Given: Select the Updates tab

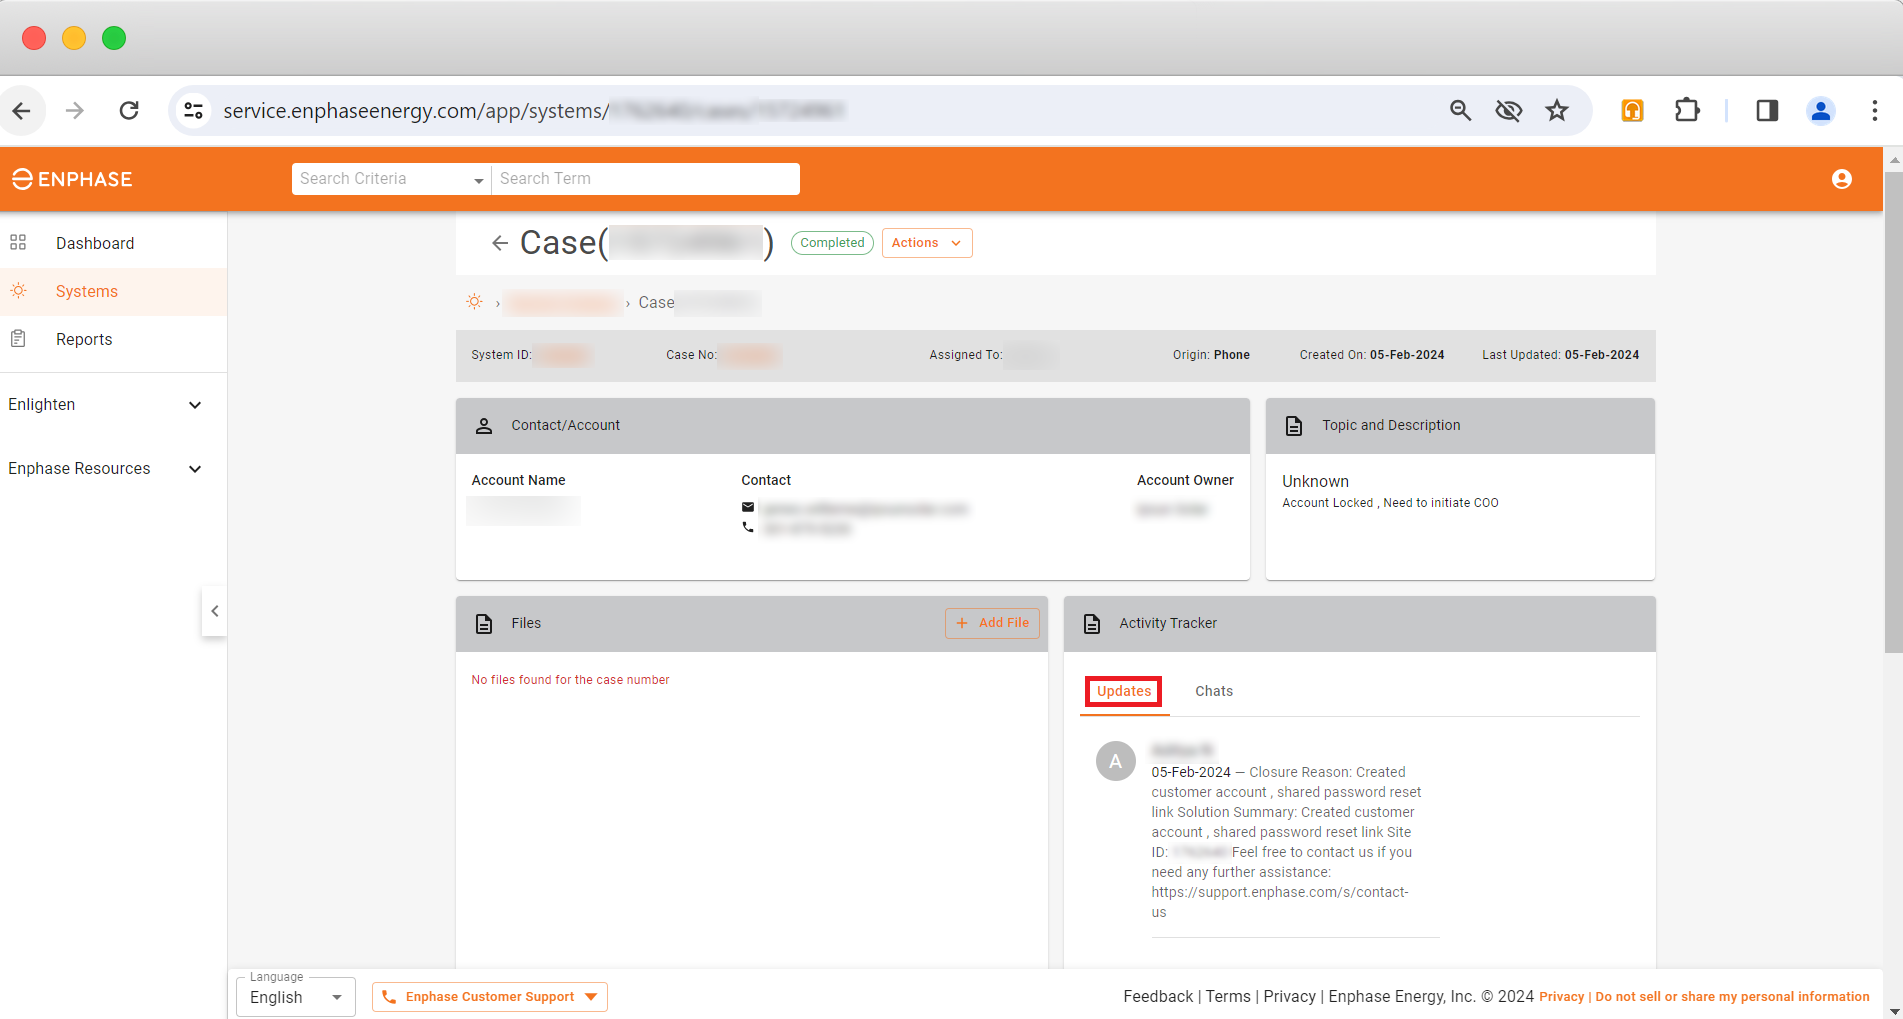Looking at the screenshot, I should click(x=1122, y=690).
